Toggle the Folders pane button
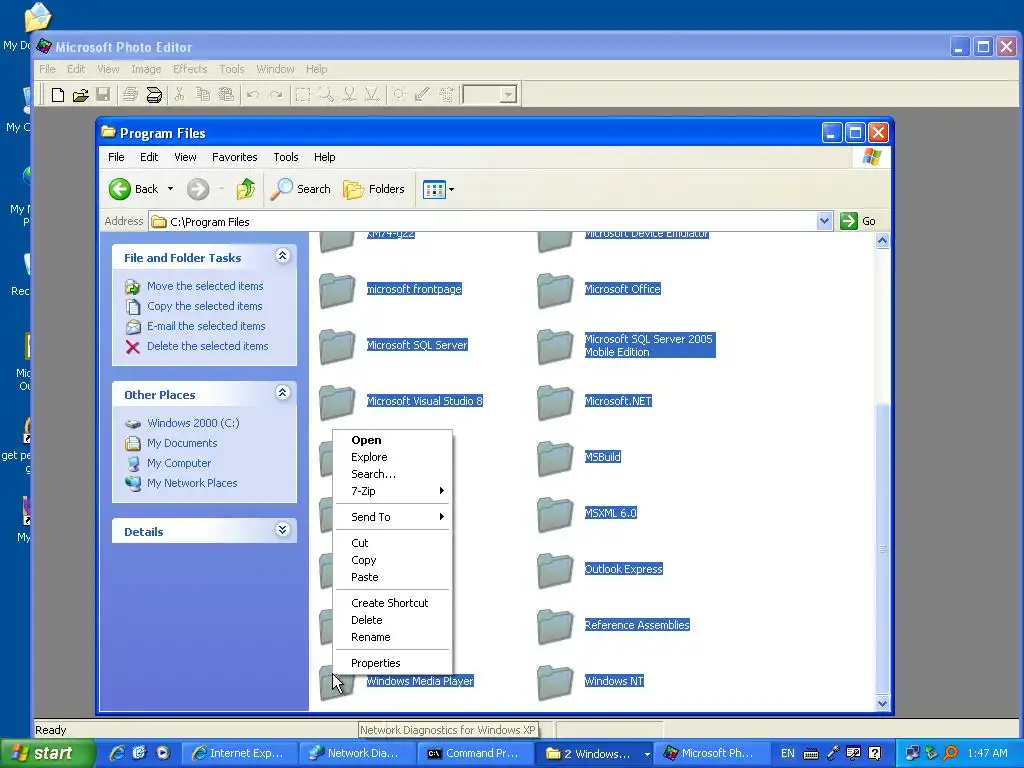 point(374,189)
